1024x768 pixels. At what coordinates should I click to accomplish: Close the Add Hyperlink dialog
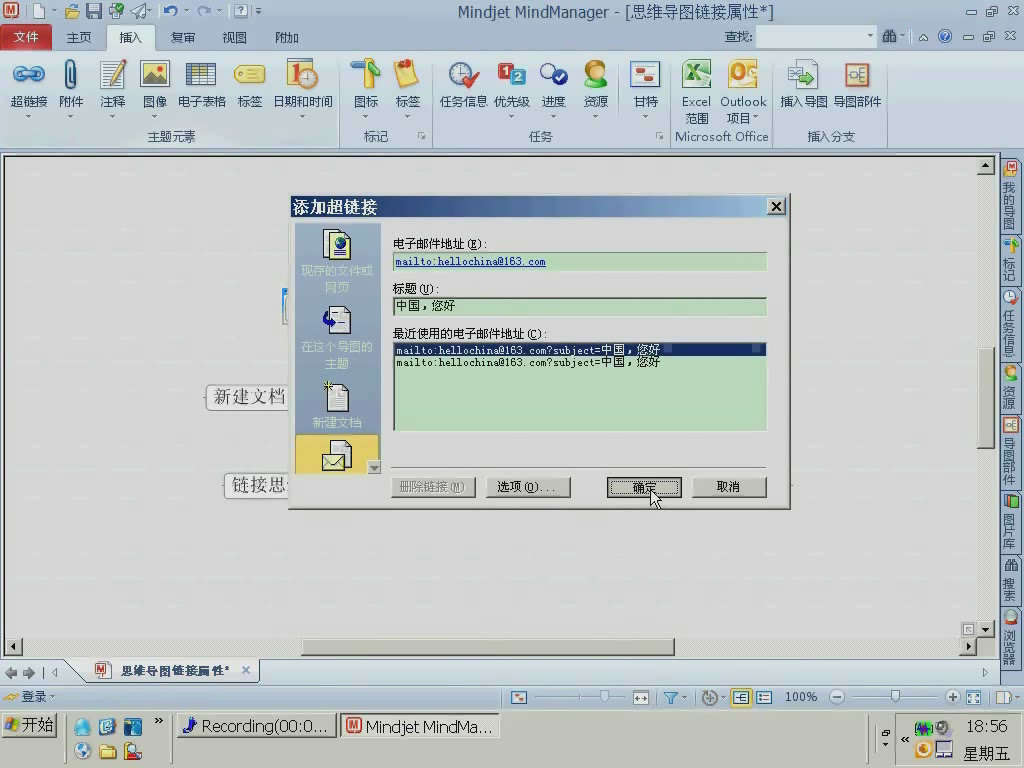pos(775,207)
